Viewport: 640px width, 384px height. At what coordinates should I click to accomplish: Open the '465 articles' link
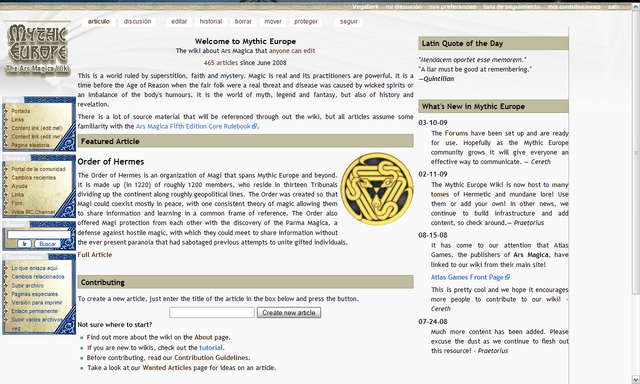(x=221, y=63)
